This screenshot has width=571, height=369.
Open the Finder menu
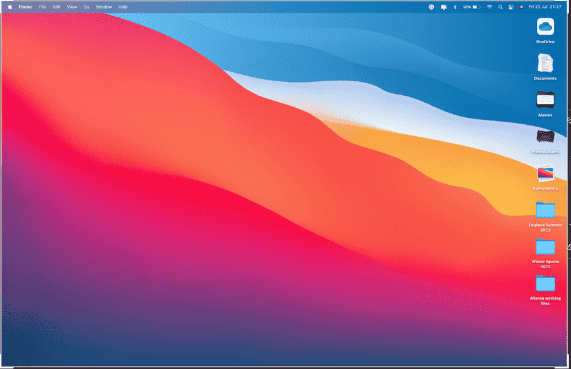click(x=25, y=7)
